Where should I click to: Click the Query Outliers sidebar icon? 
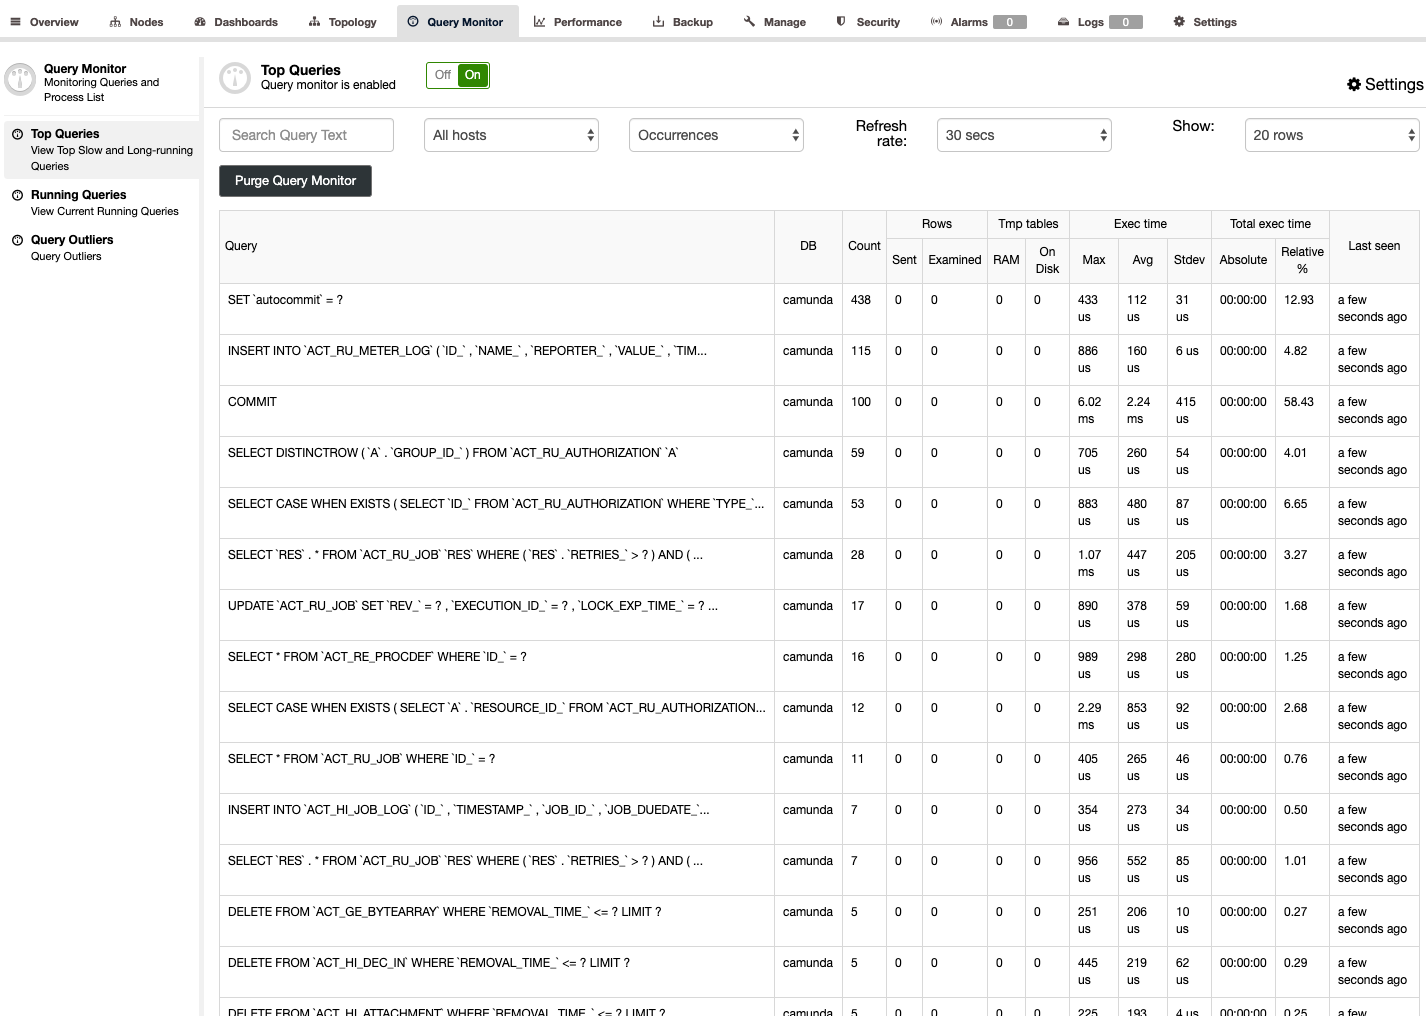17,240
